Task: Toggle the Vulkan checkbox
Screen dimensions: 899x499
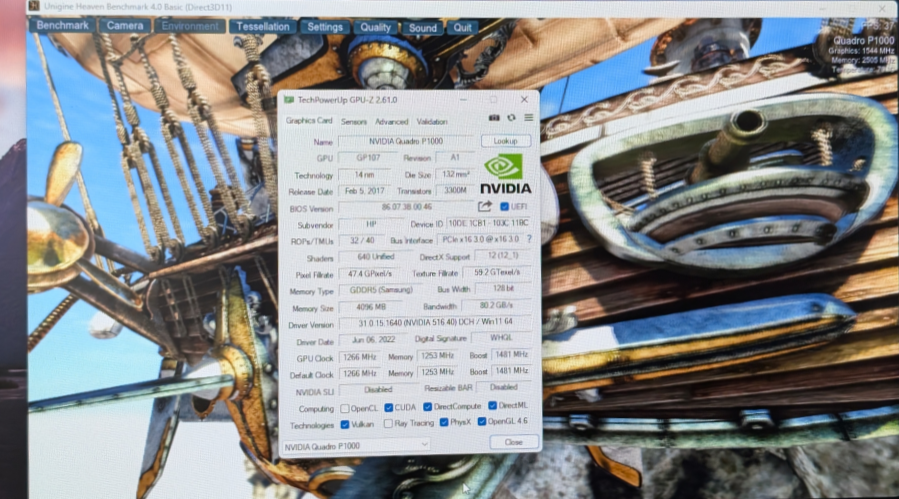Action: pos(345,424)
